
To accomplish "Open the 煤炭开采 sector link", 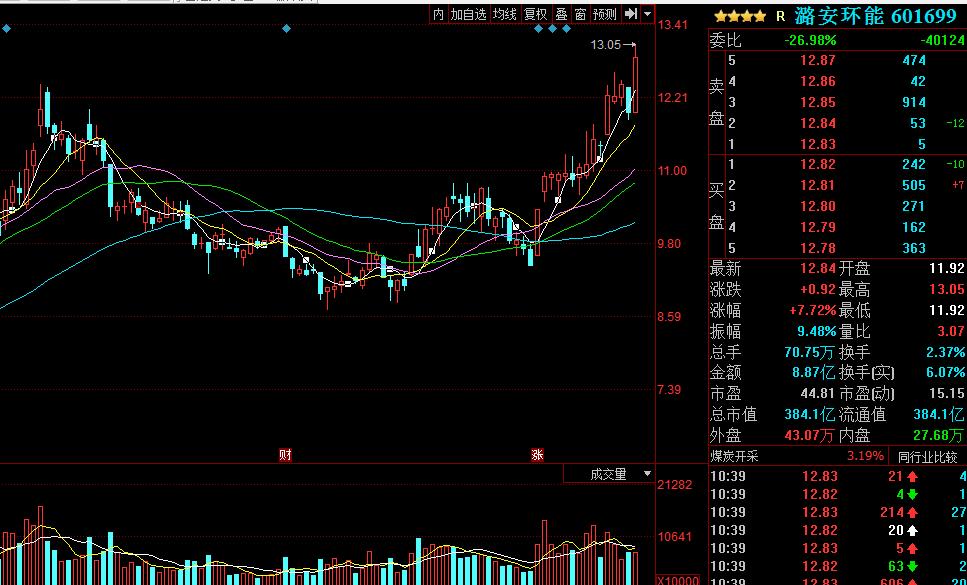I will [735, 457].
